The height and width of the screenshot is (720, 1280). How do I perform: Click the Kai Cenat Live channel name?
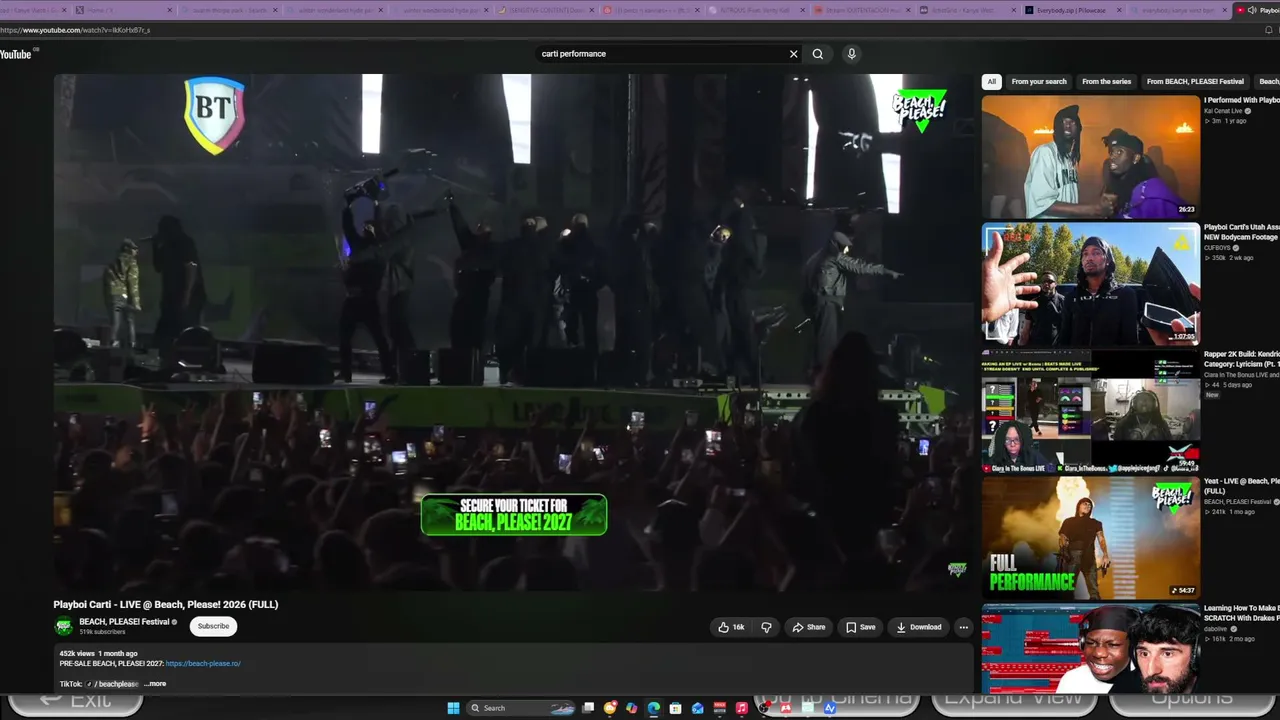click(1223, 110)
